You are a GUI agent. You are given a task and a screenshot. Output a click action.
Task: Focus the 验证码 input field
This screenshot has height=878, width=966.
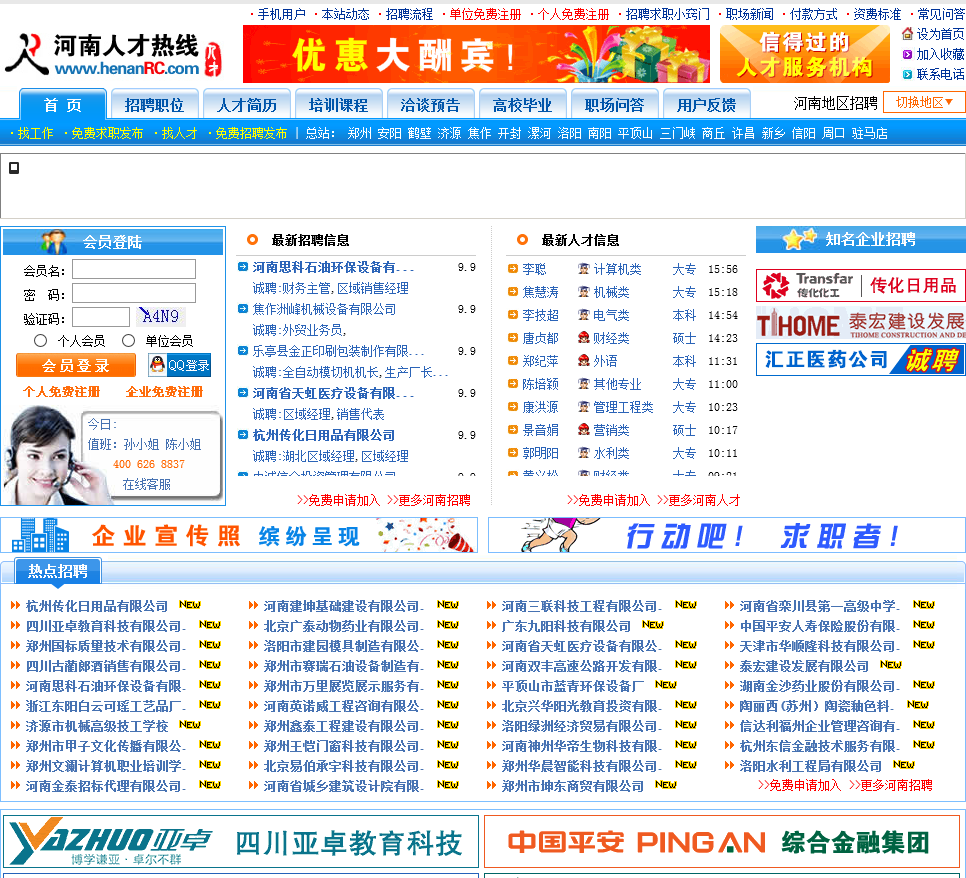pos(101,317)
